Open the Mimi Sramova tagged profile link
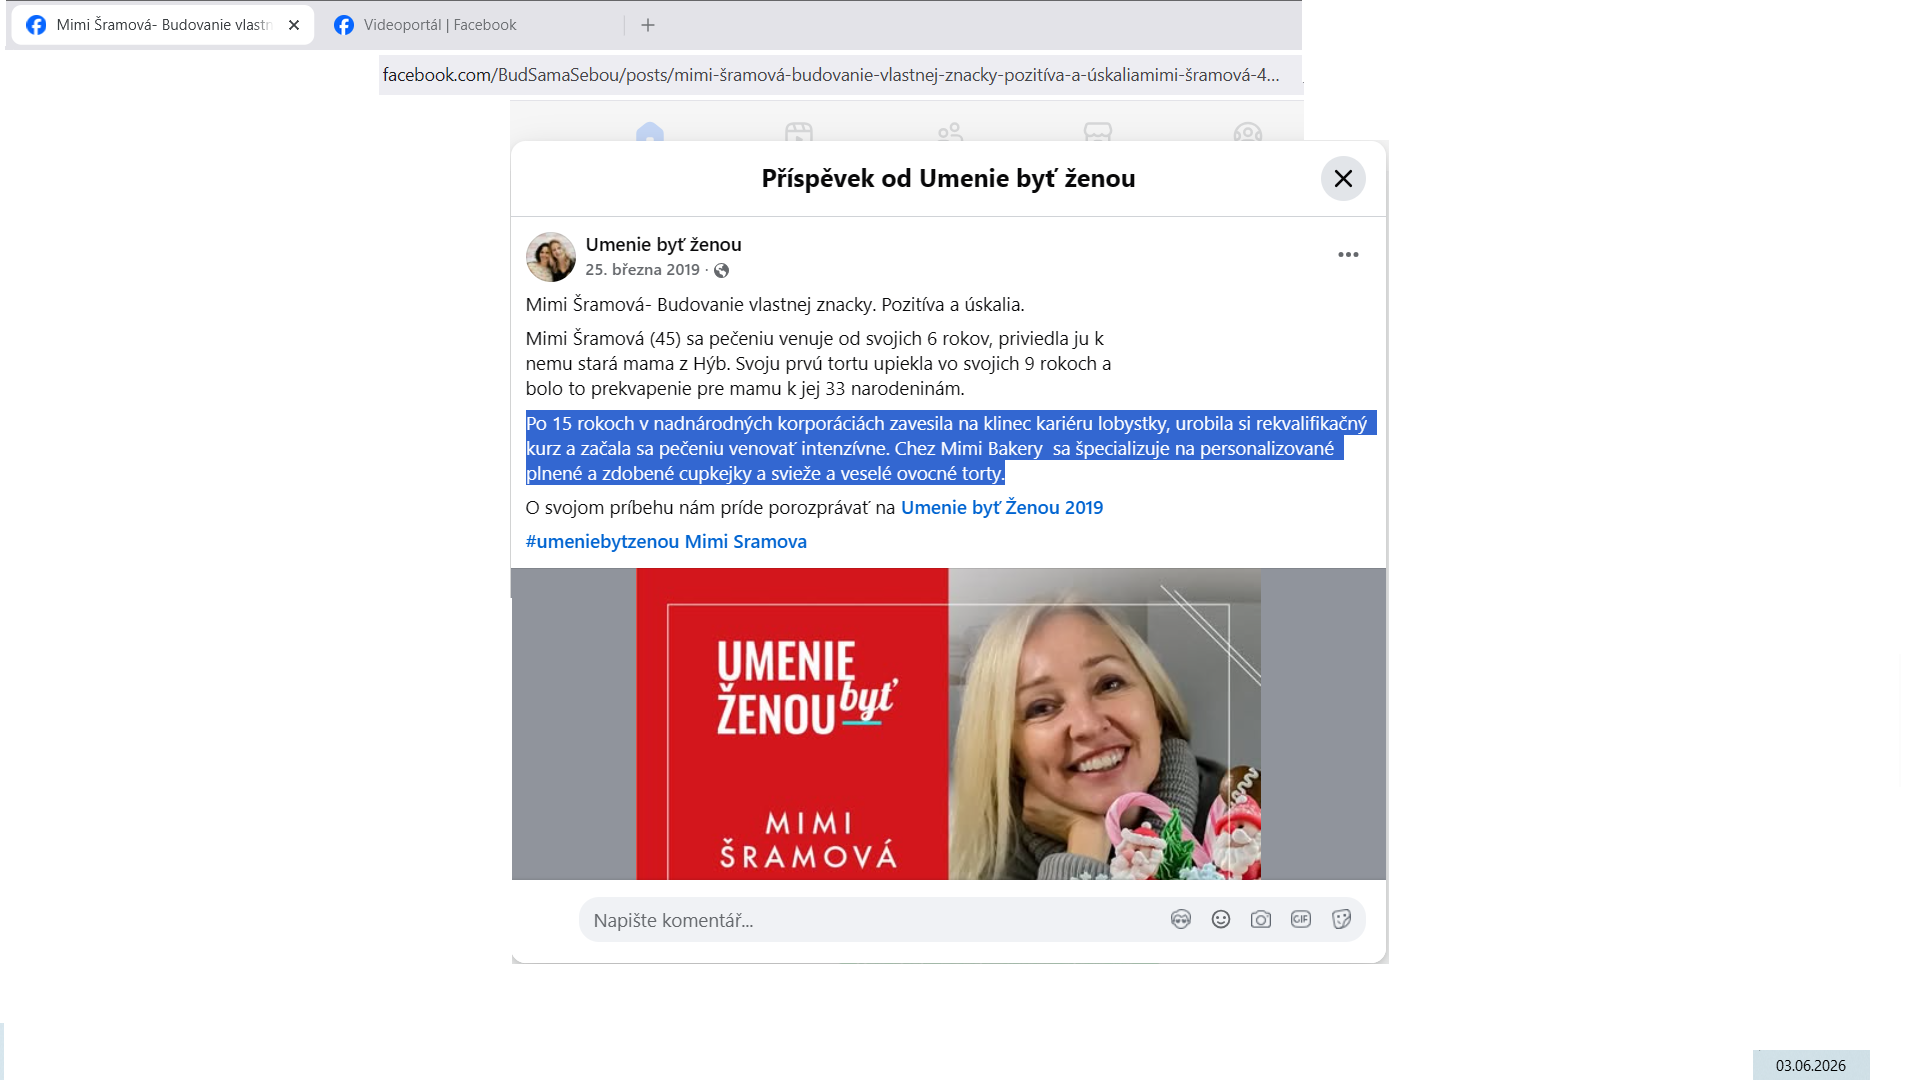 coord(746,542)
